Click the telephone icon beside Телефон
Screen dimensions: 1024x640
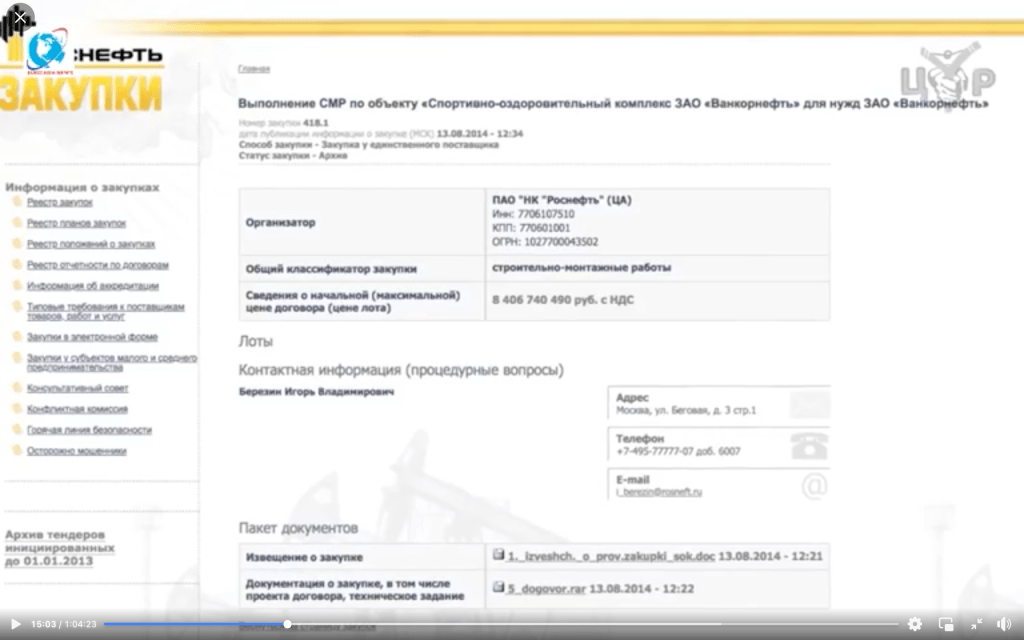[809, 445]
